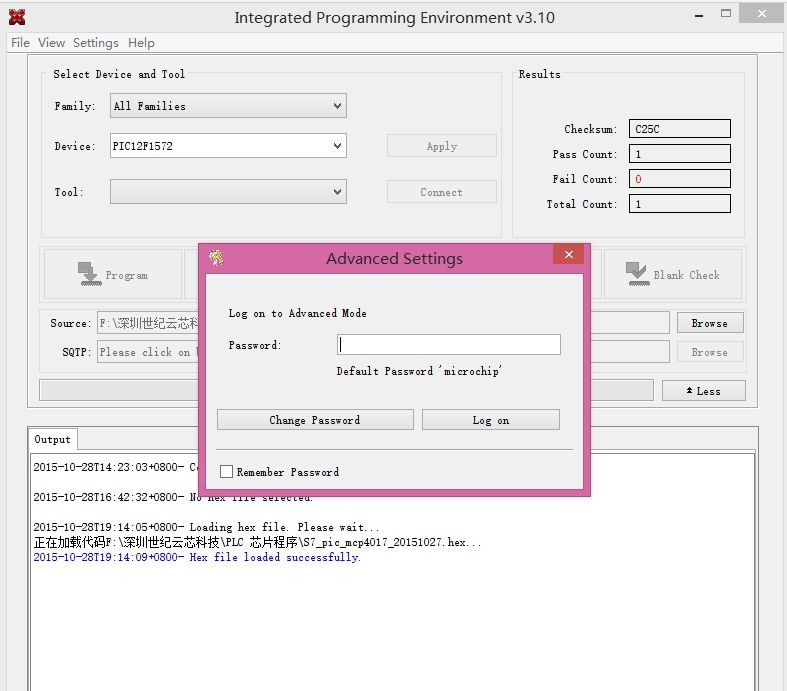Click the Connect button

pos(442,192)
